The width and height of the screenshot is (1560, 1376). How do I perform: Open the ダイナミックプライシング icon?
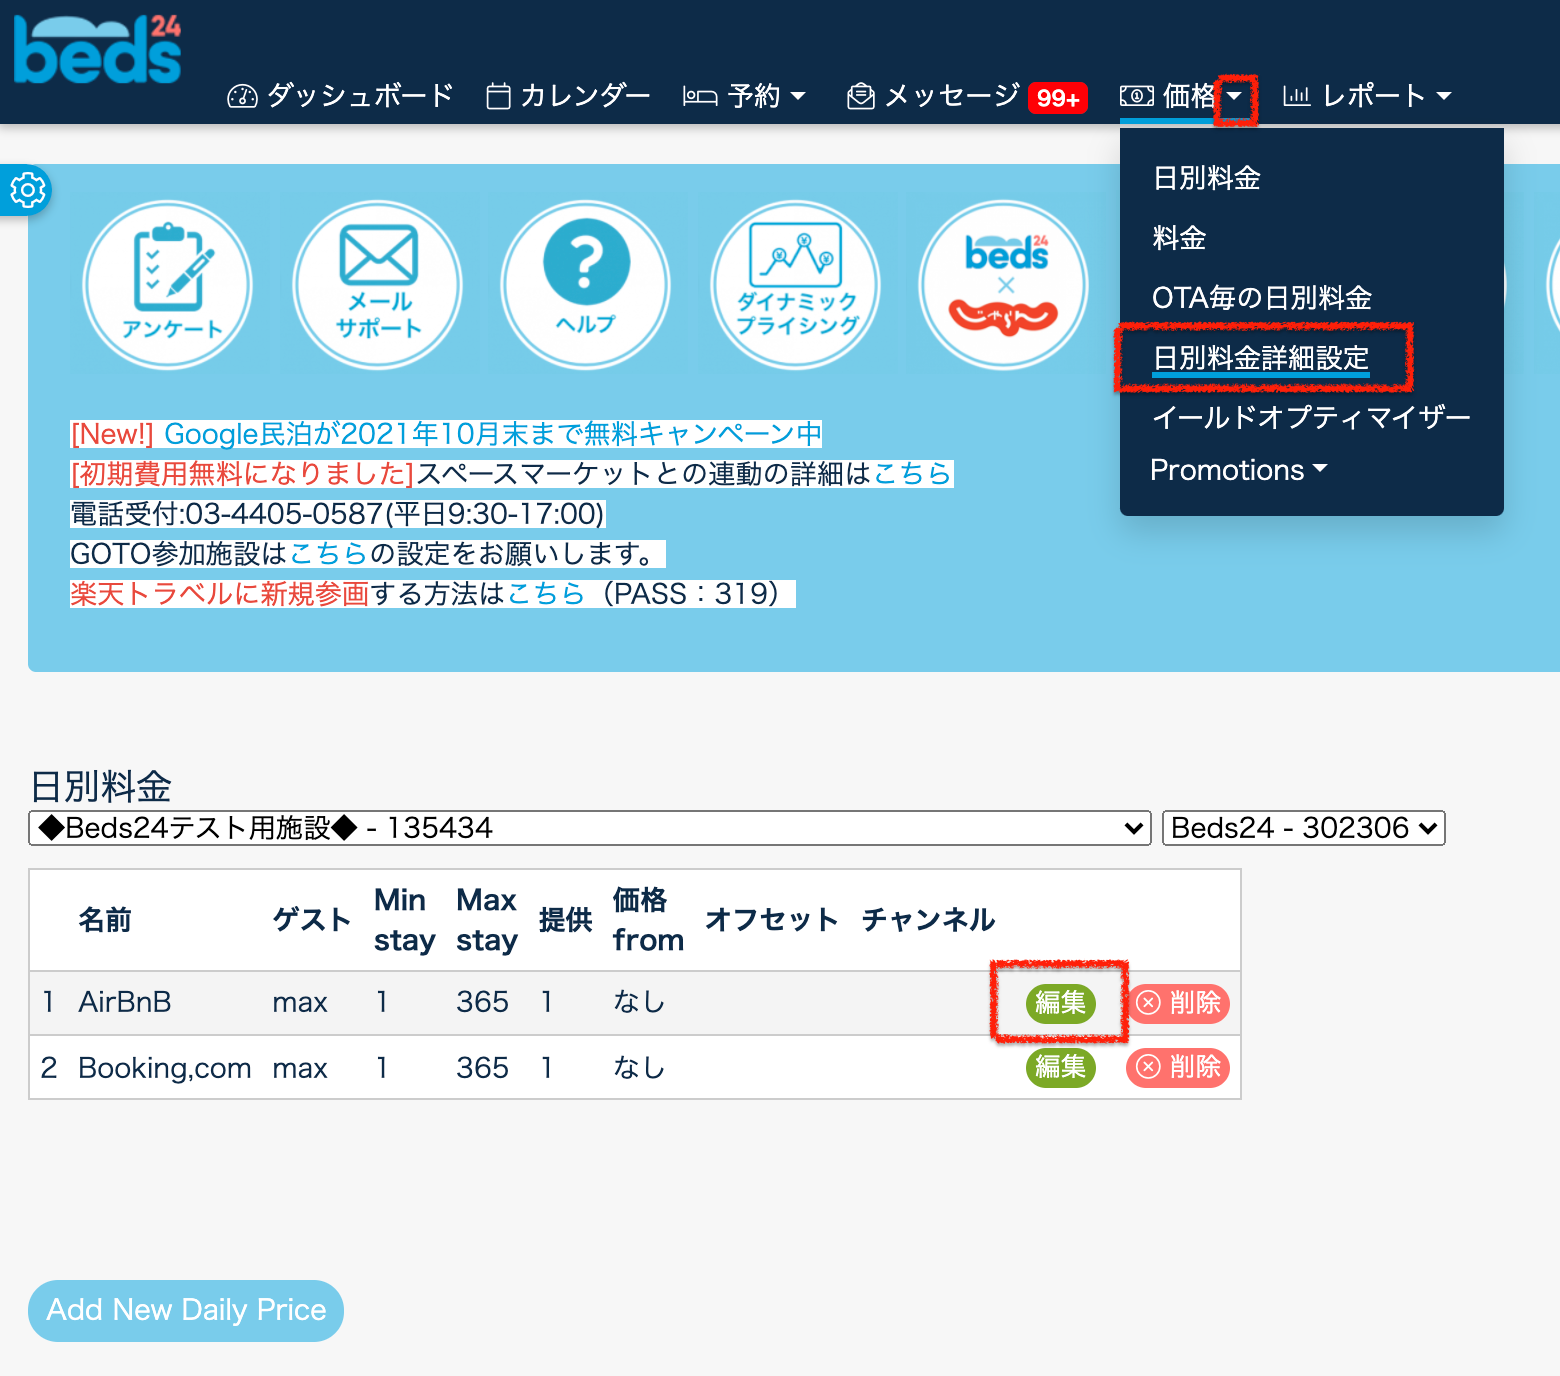coord(796,285)
